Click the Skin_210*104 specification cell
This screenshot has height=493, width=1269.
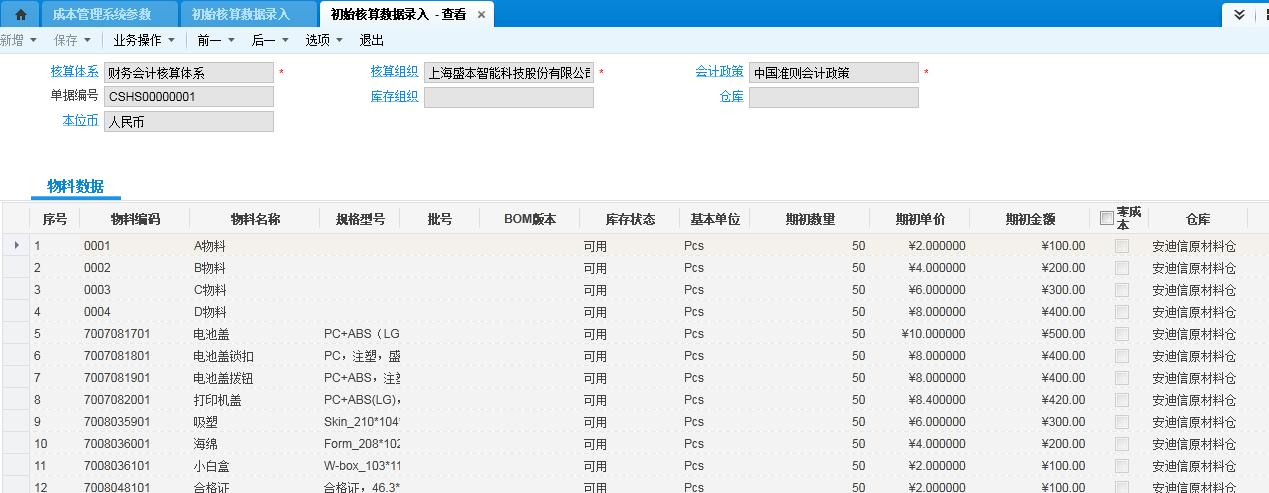point(361,422)
